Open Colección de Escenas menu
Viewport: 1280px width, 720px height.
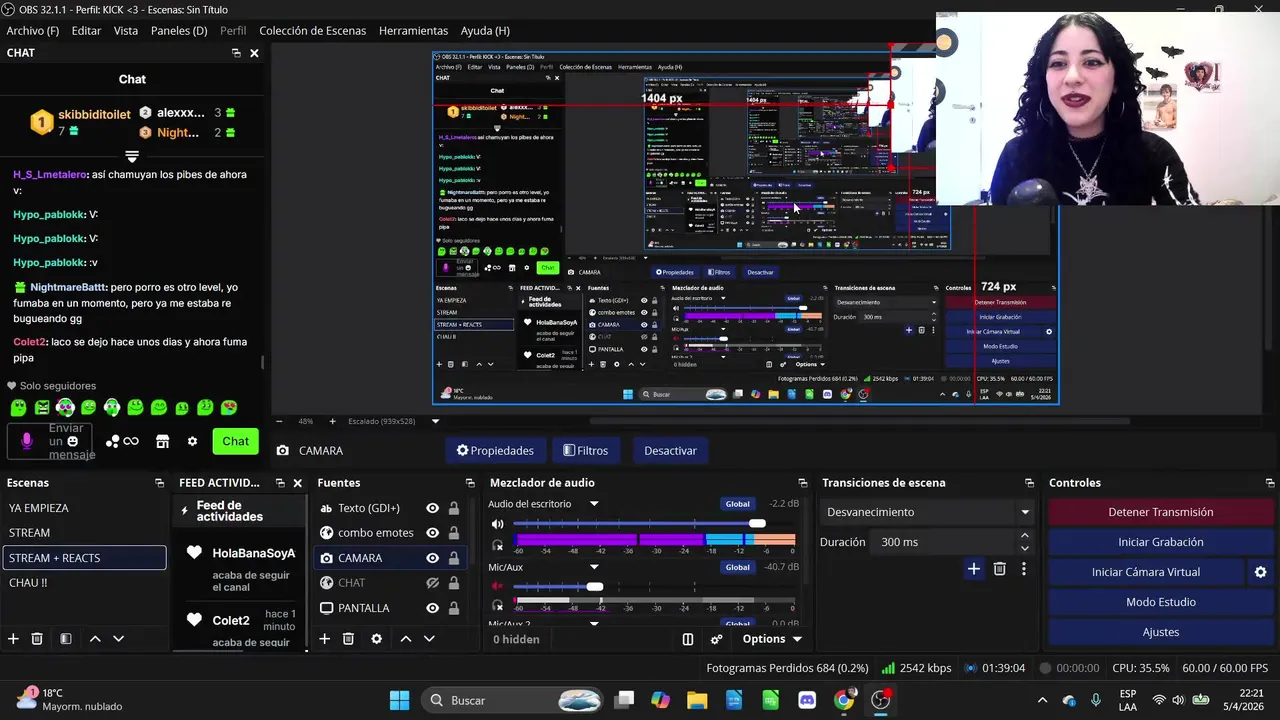[x=313, y=31]
